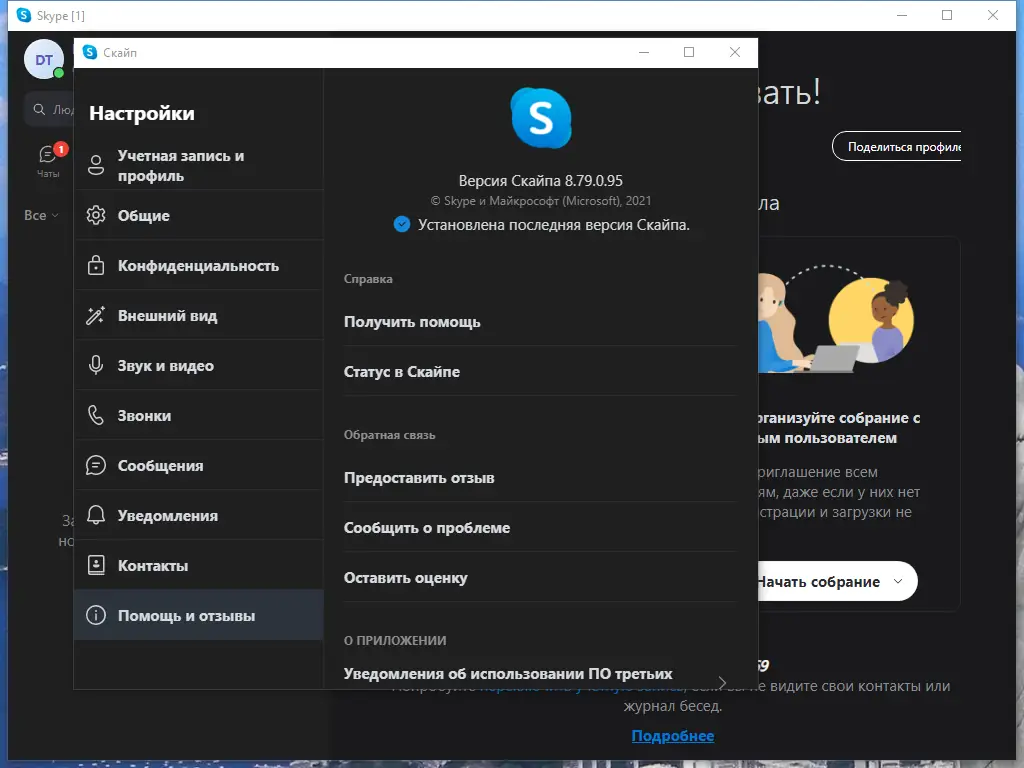This screenshot has height=768, width=1024.
Task: Open Контакты settings section
Action: coord(199,565)
